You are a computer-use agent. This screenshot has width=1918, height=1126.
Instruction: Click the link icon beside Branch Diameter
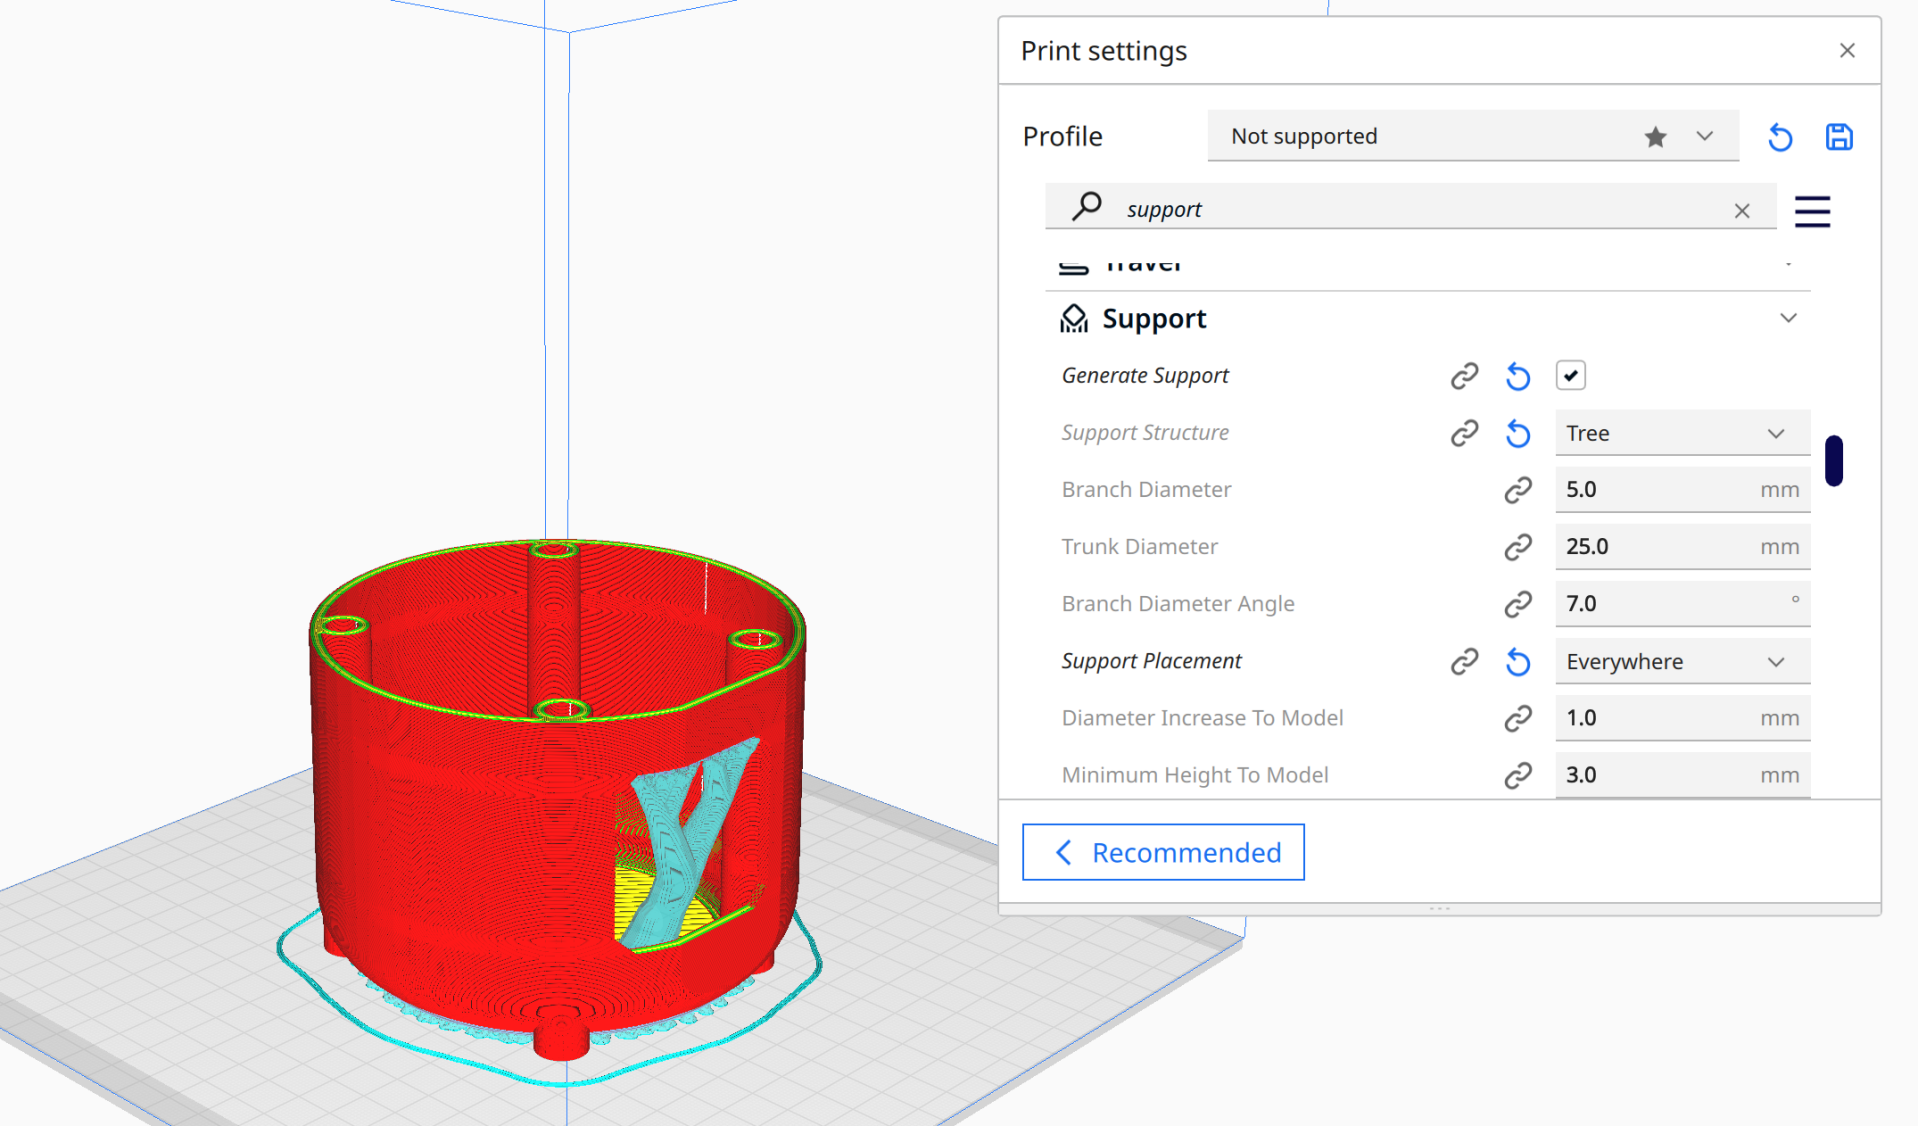pyautogui.click(x=1517, y=490)
